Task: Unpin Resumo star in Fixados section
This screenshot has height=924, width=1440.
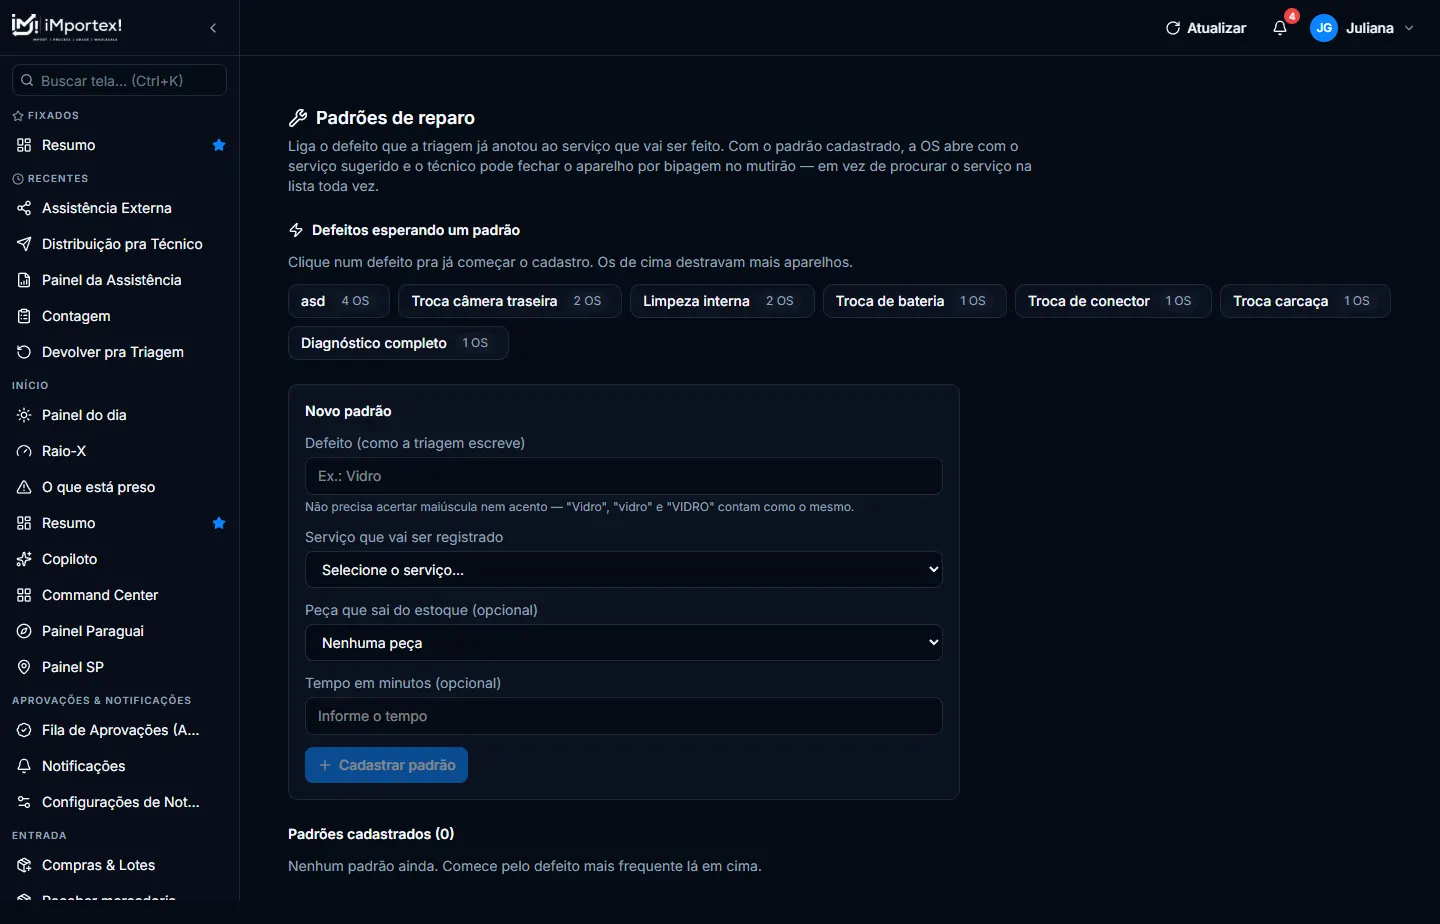Action: [x=219, y=145]
